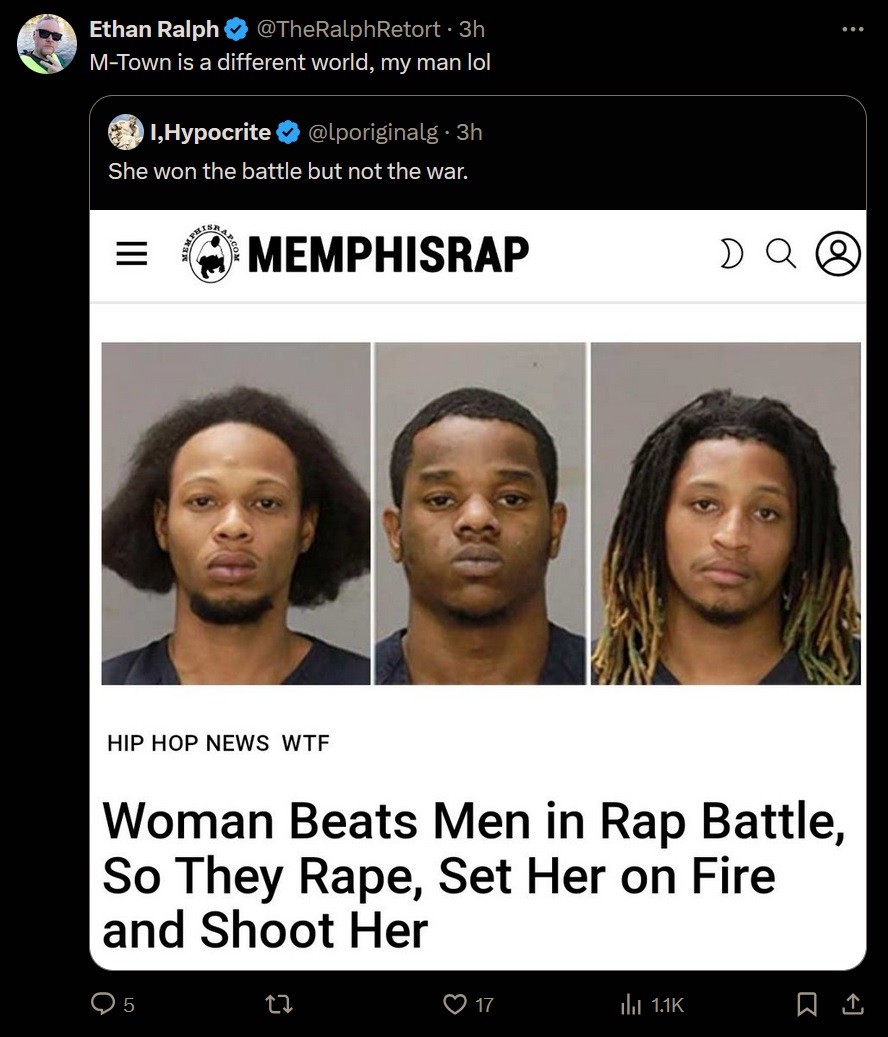888x1037 pixels.
Task: Open the tweet's three-dot more options menu
Action: [852, 29]
